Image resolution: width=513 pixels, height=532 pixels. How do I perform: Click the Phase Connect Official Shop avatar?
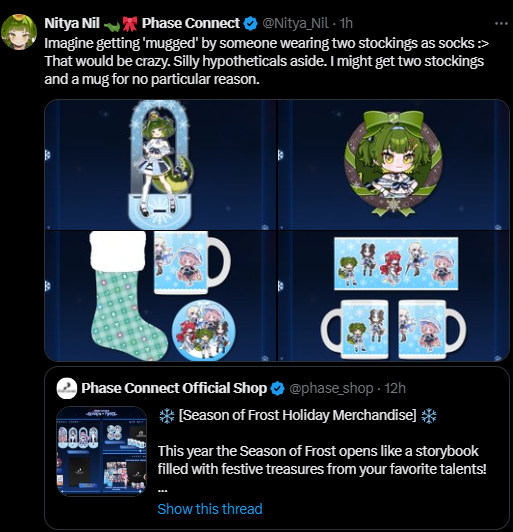pyautogui.click(x=66, y=388)
